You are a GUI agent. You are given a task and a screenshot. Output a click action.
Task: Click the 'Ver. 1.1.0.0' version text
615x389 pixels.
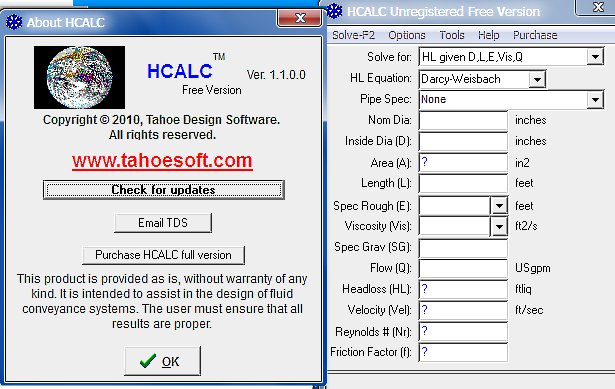pyautogui.click(x=276, y=75)
